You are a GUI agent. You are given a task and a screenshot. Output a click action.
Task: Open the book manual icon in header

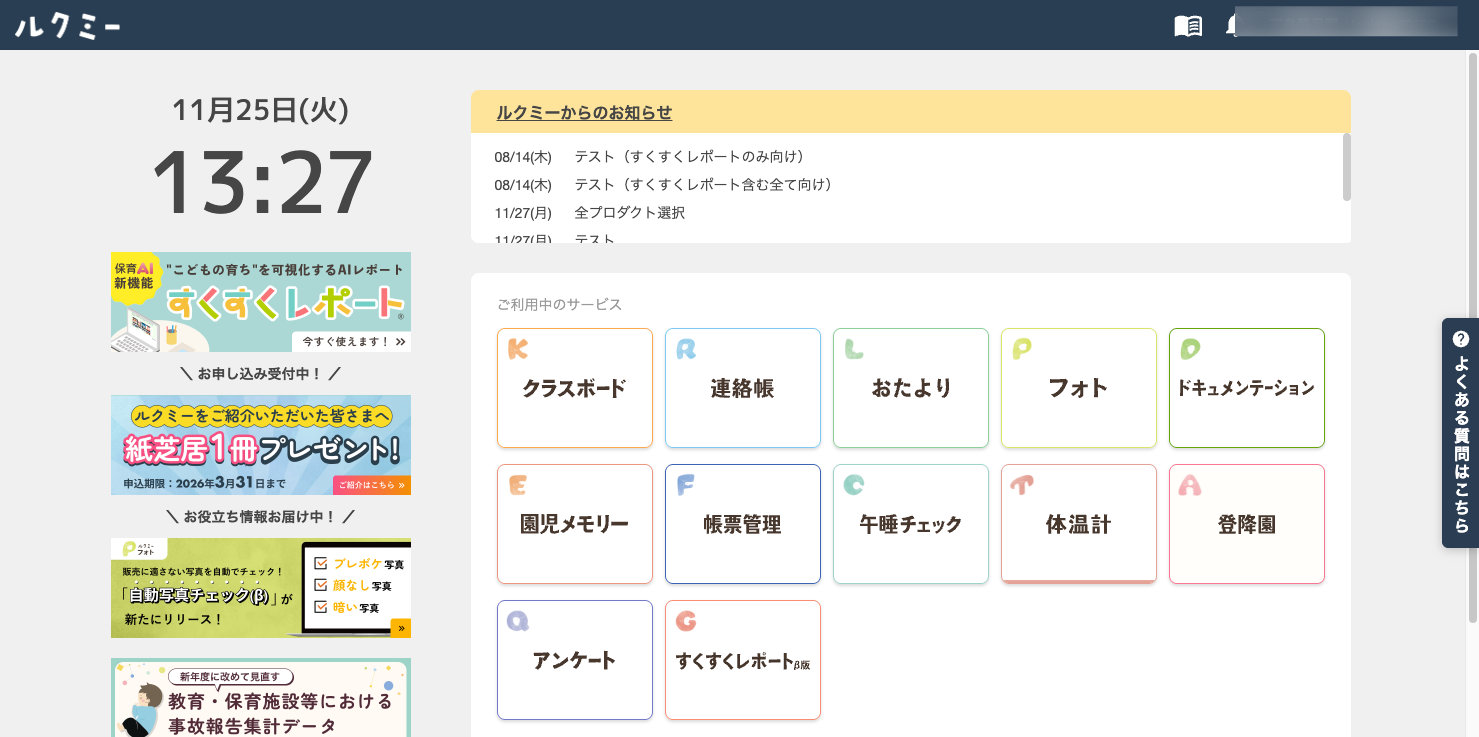click(x=1188, y=26)
